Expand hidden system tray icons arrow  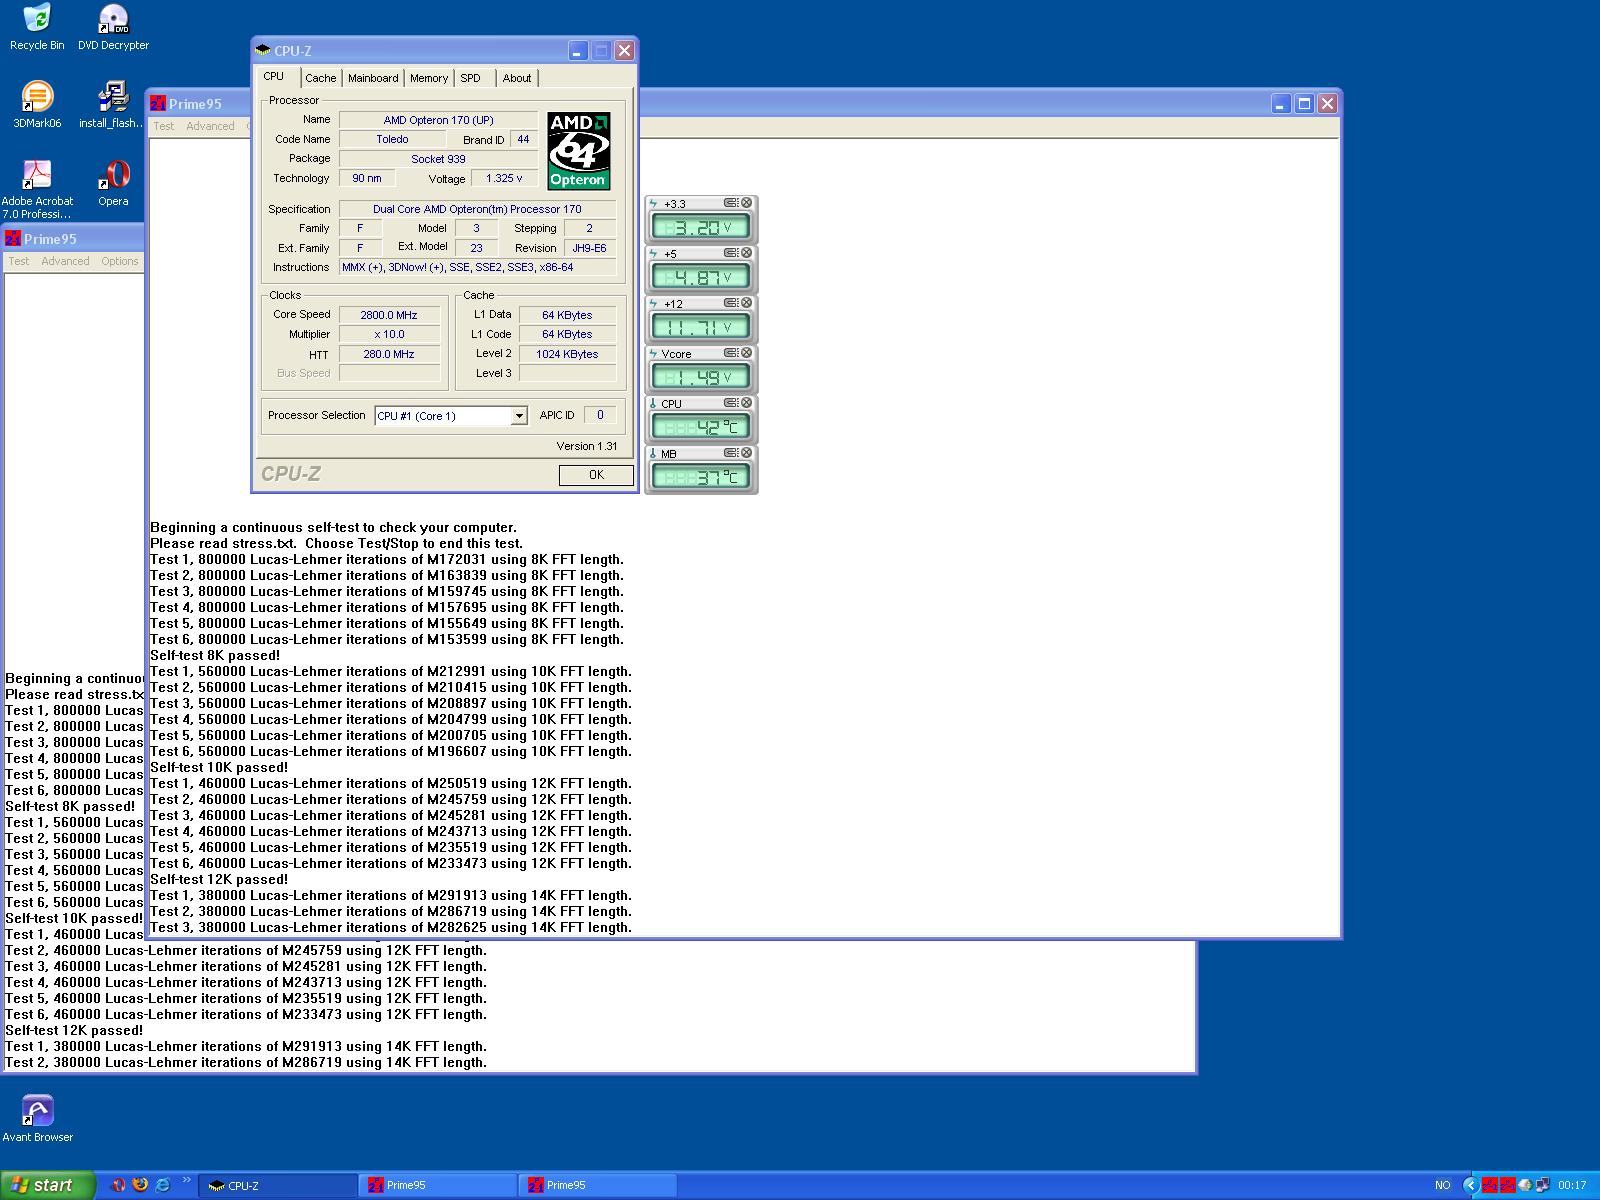tap(1470, 1185)
